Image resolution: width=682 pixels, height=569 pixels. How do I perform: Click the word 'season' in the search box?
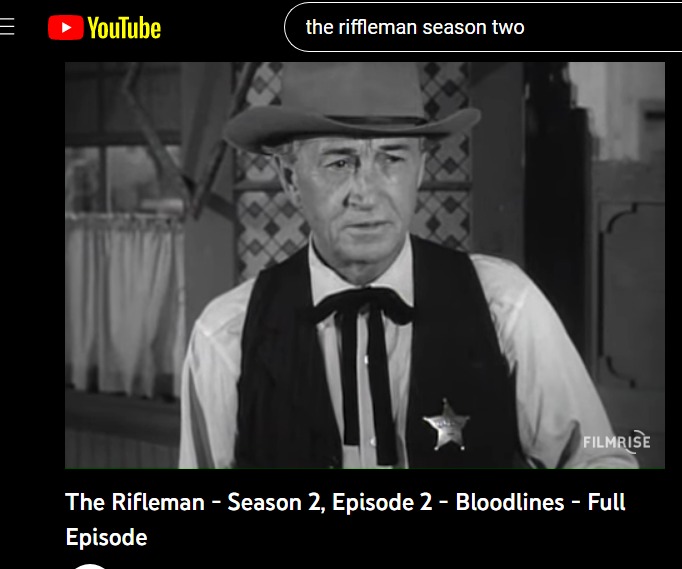coord(455,27)
